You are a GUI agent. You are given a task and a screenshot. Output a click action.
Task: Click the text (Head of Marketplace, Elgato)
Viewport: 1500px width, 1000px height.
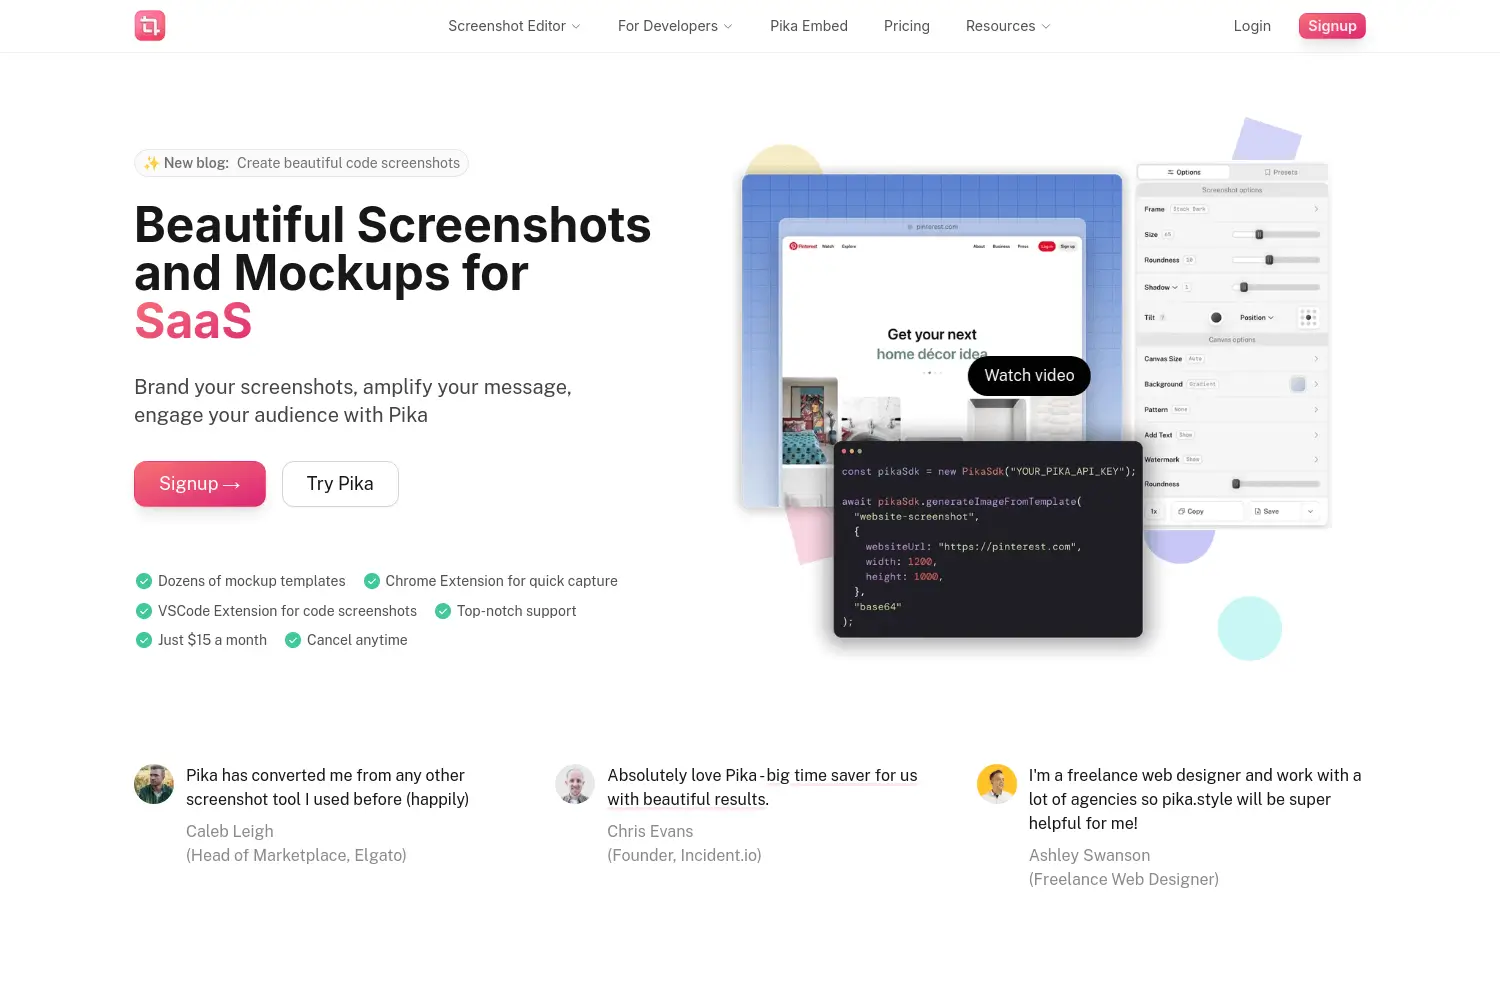[x=296, y=855]
